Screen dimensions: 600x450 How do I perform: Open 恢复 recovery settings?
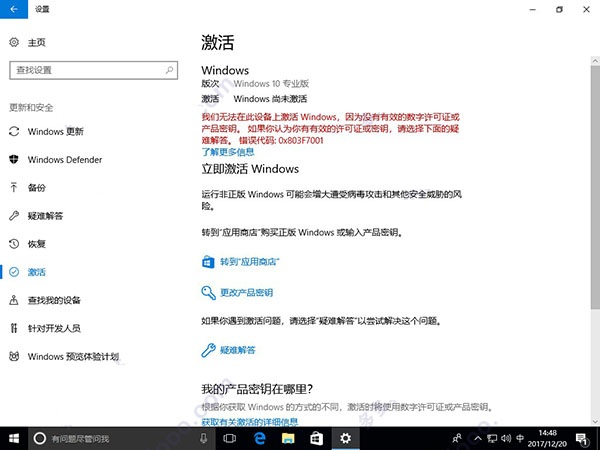pyautogui.click(x=36, y=244)
